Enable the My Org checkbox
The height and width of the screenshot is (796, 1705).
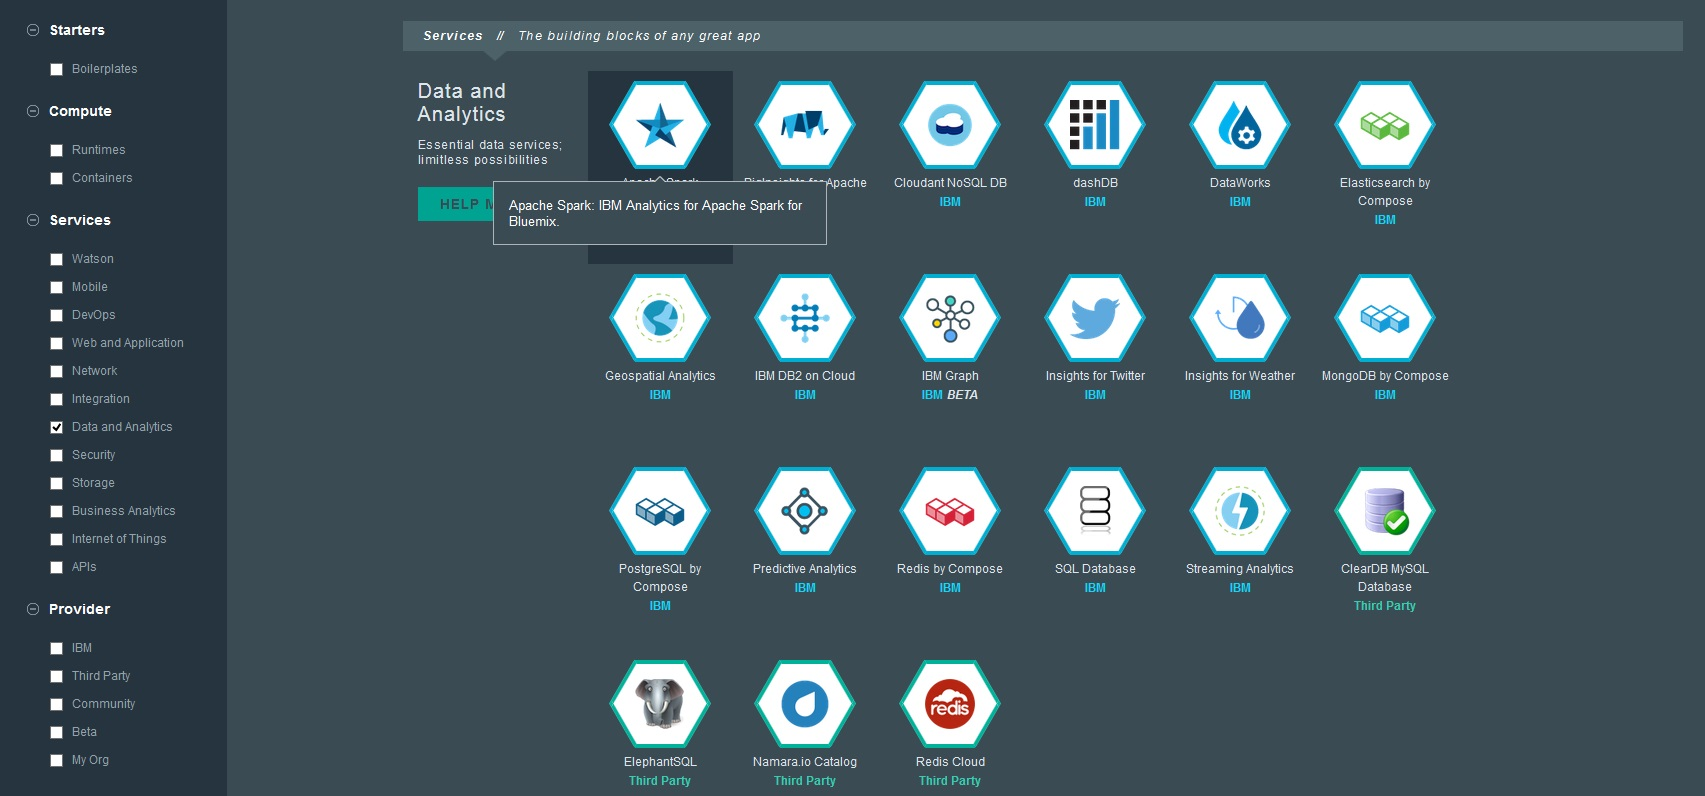click(57, 761)
